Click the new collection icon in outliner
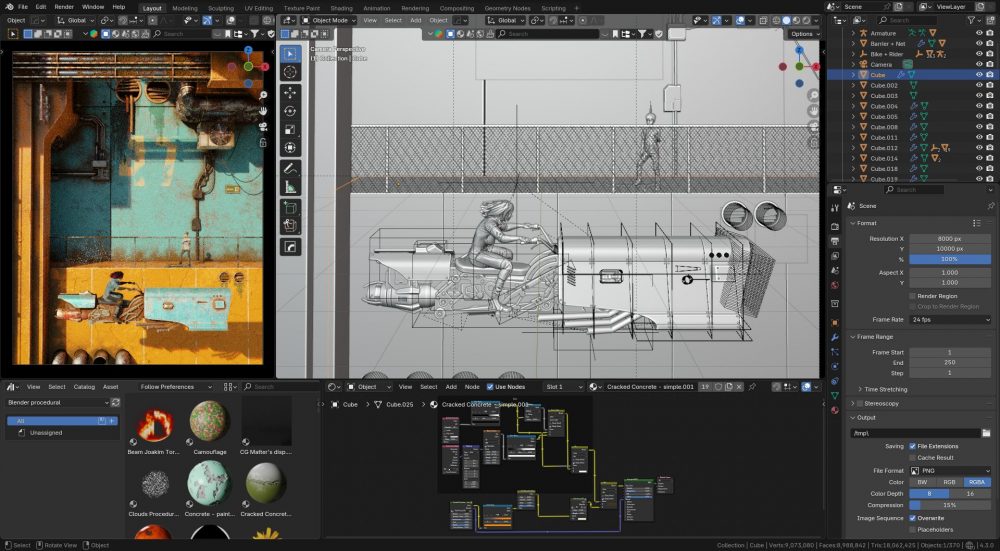 click(x=990, y=20)
